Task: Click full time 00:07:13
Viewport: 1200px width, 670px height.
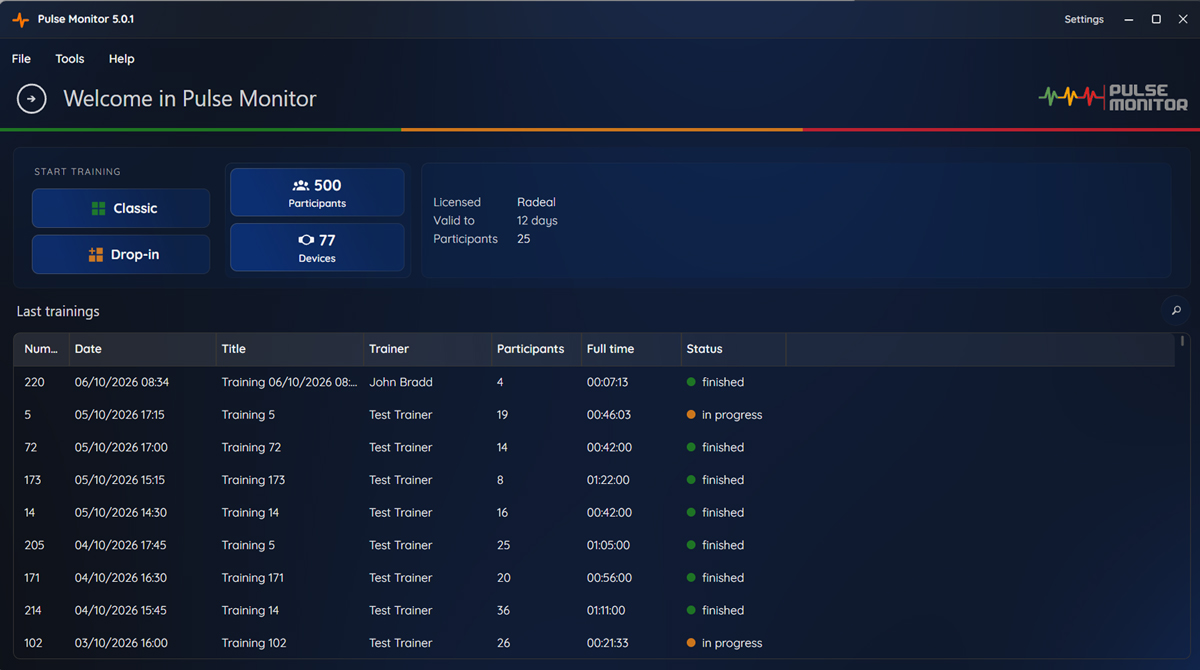Action: coord(607,382)
